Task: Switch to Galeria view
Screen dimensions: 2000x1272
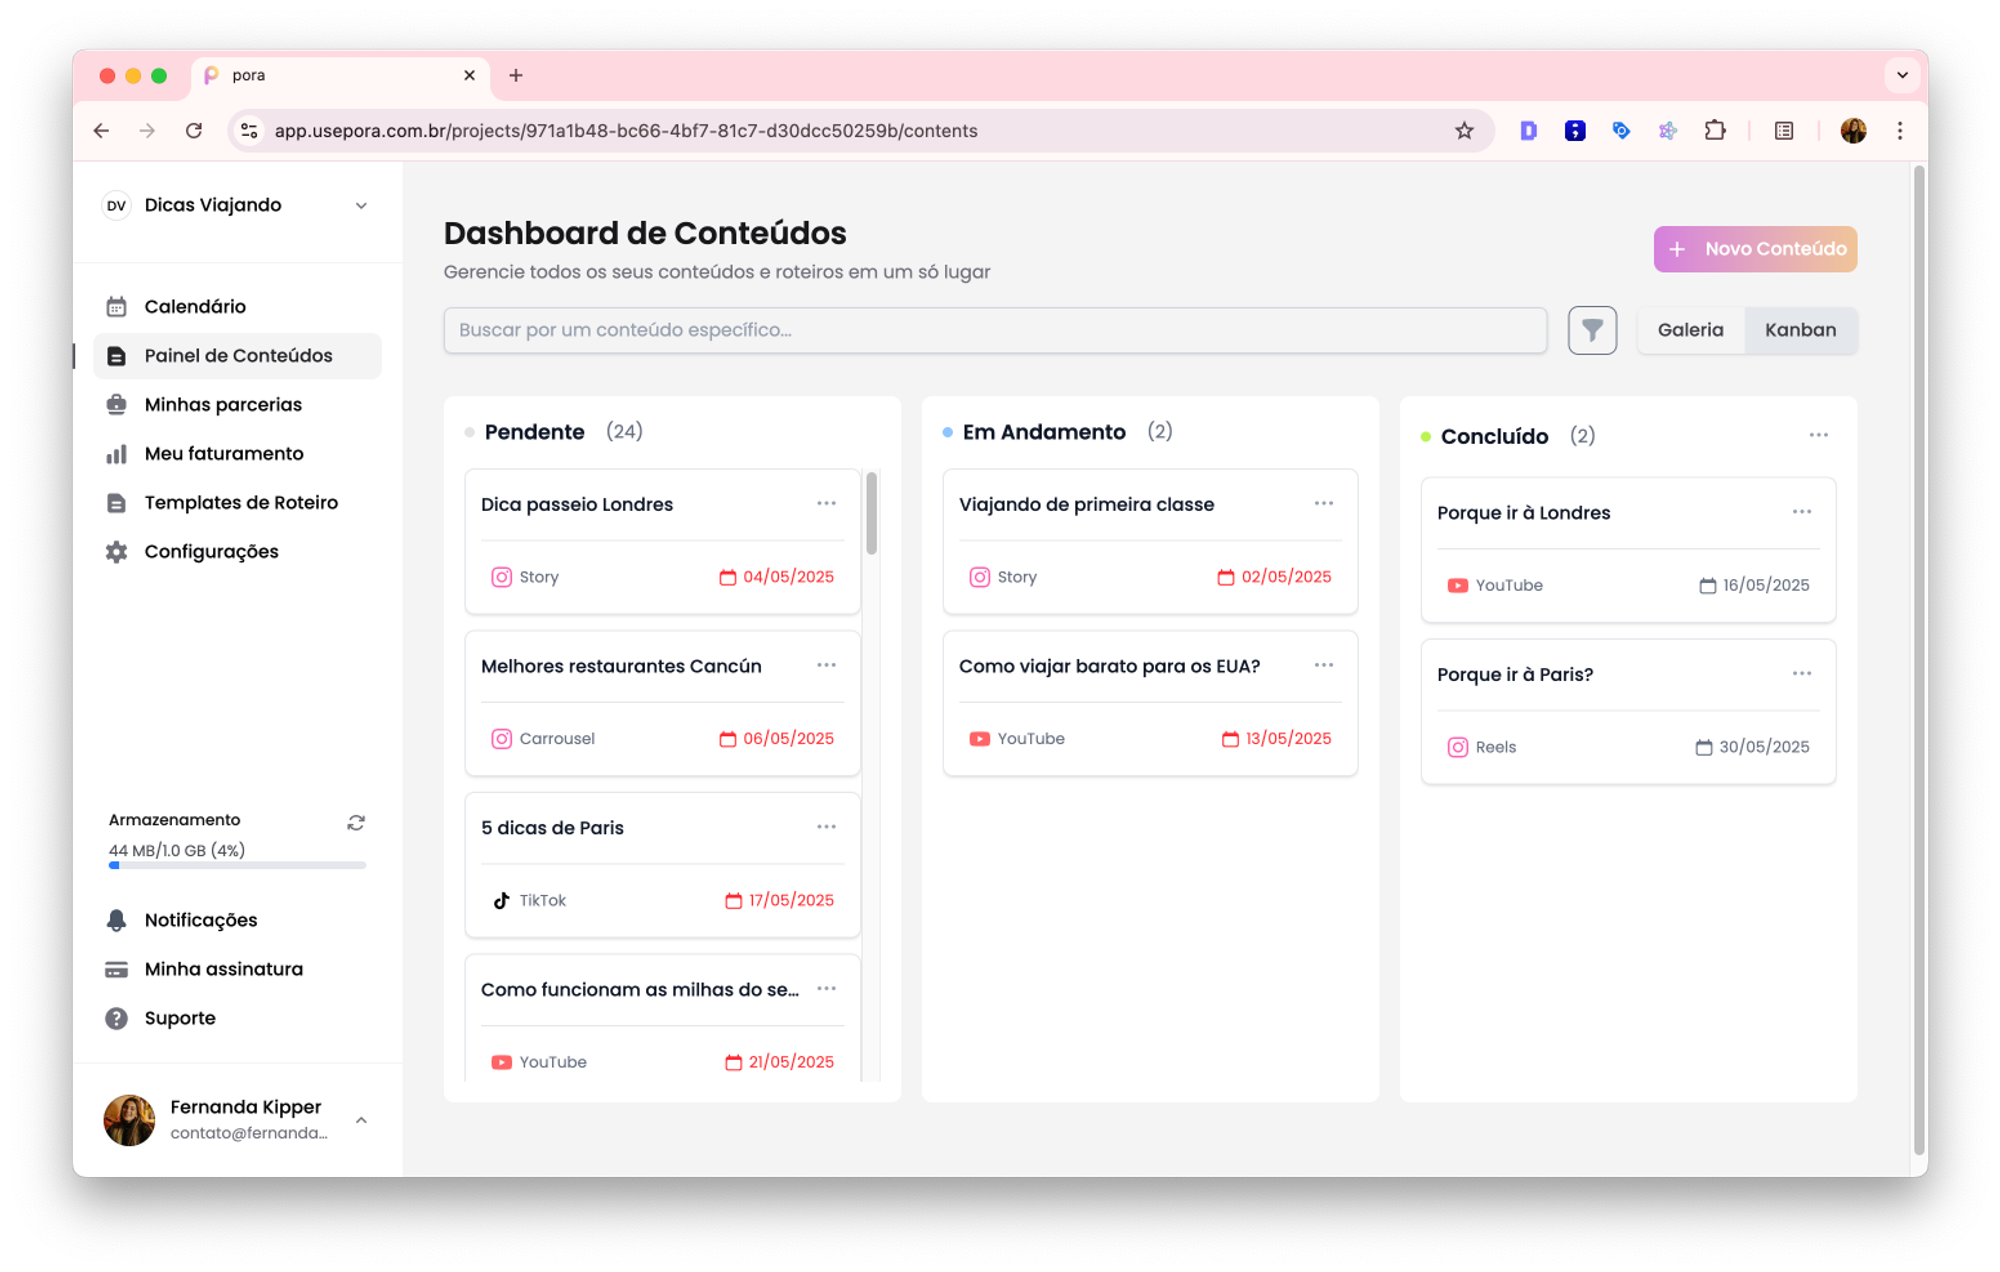Action: [x=1690, y=330]
